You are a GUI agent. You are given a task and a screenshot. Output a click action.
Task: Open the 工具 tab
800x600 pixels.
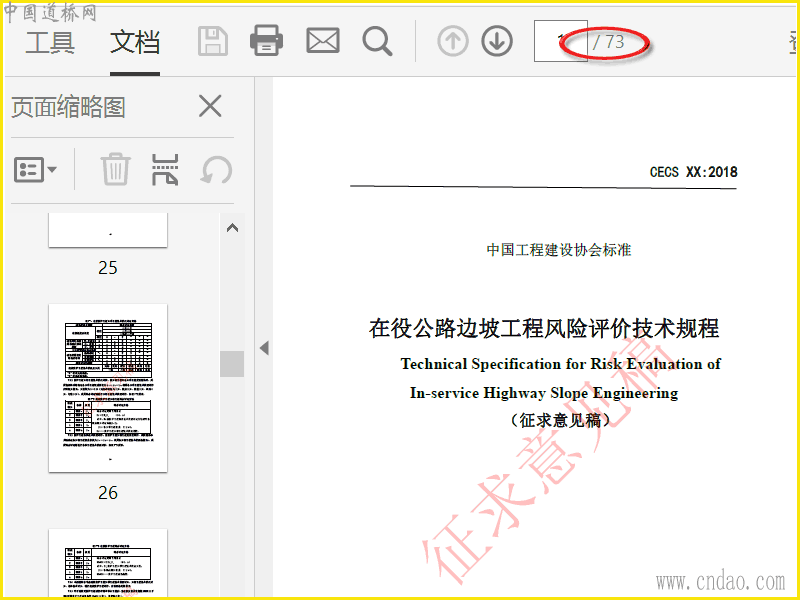(50, 42)
